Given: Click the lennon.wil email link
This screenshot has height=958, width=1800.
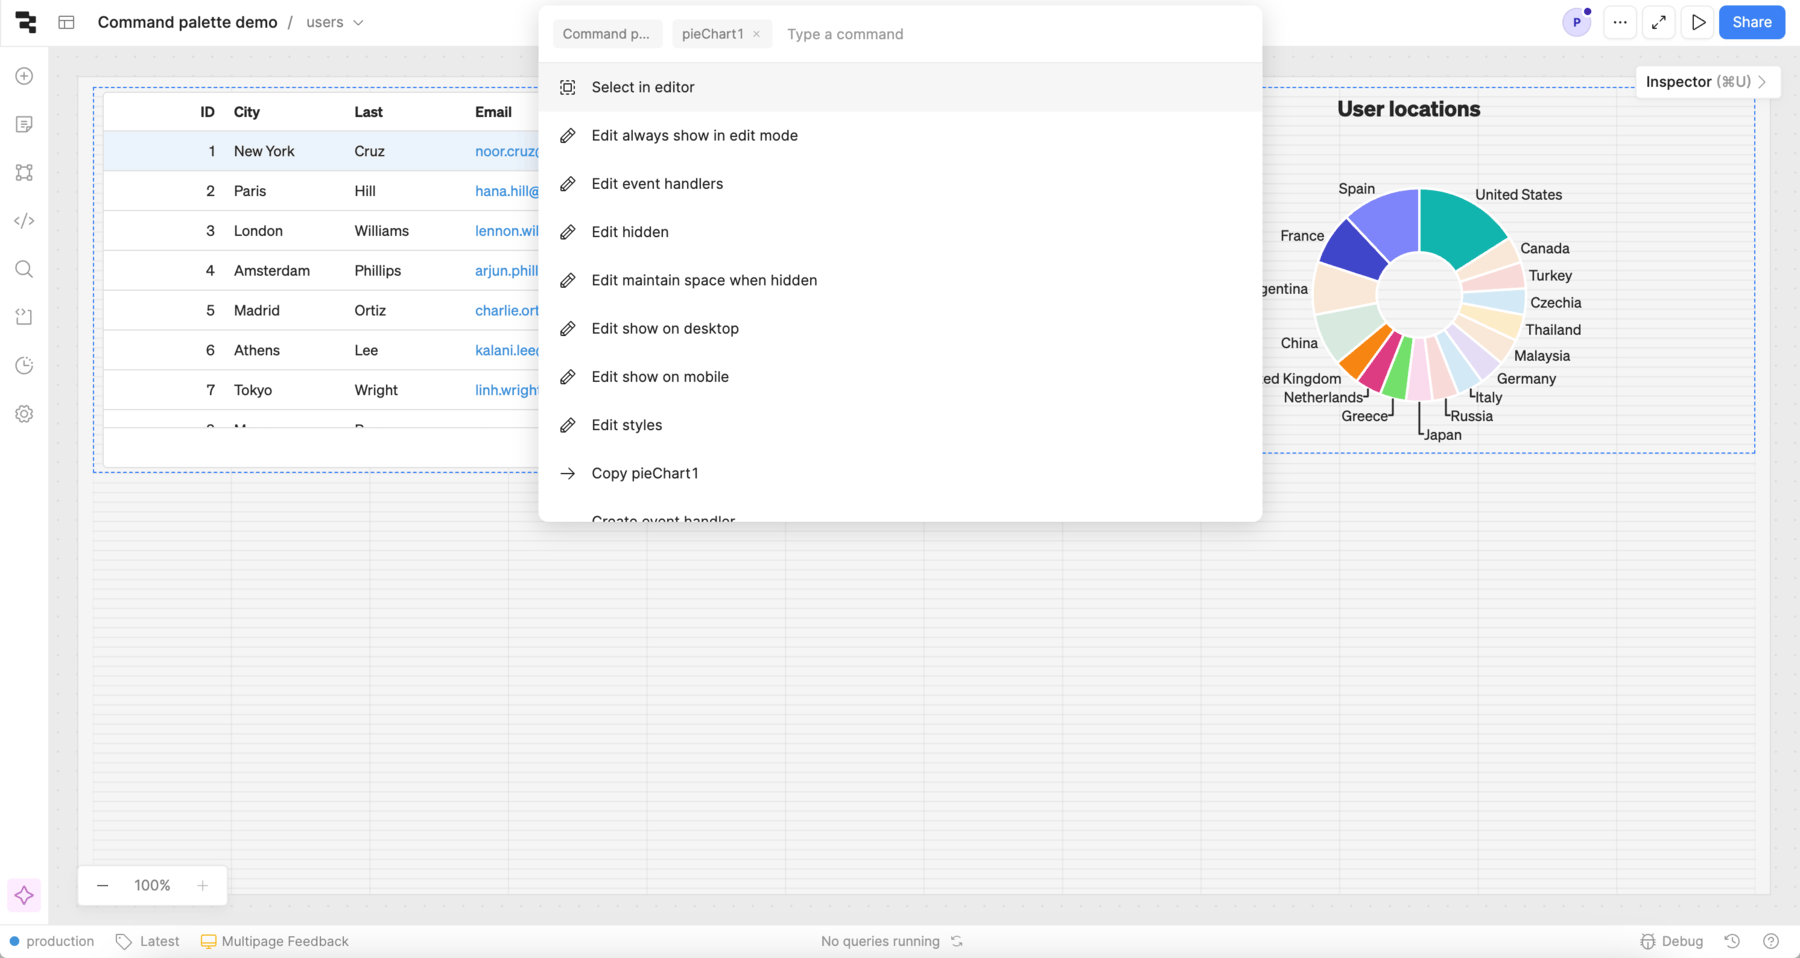Looking at the screenshot, I should [507, 231].
